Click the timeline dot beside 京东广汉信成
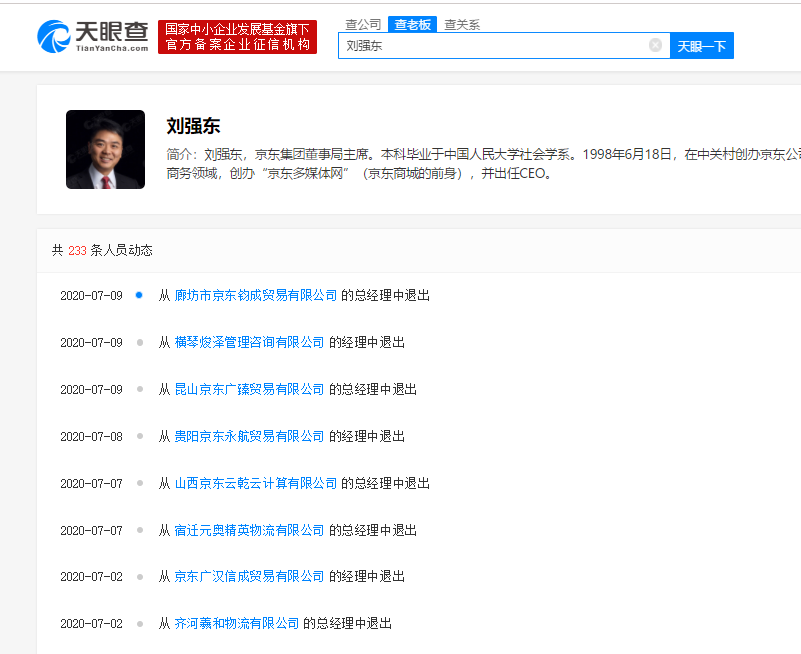 point(140,577)
